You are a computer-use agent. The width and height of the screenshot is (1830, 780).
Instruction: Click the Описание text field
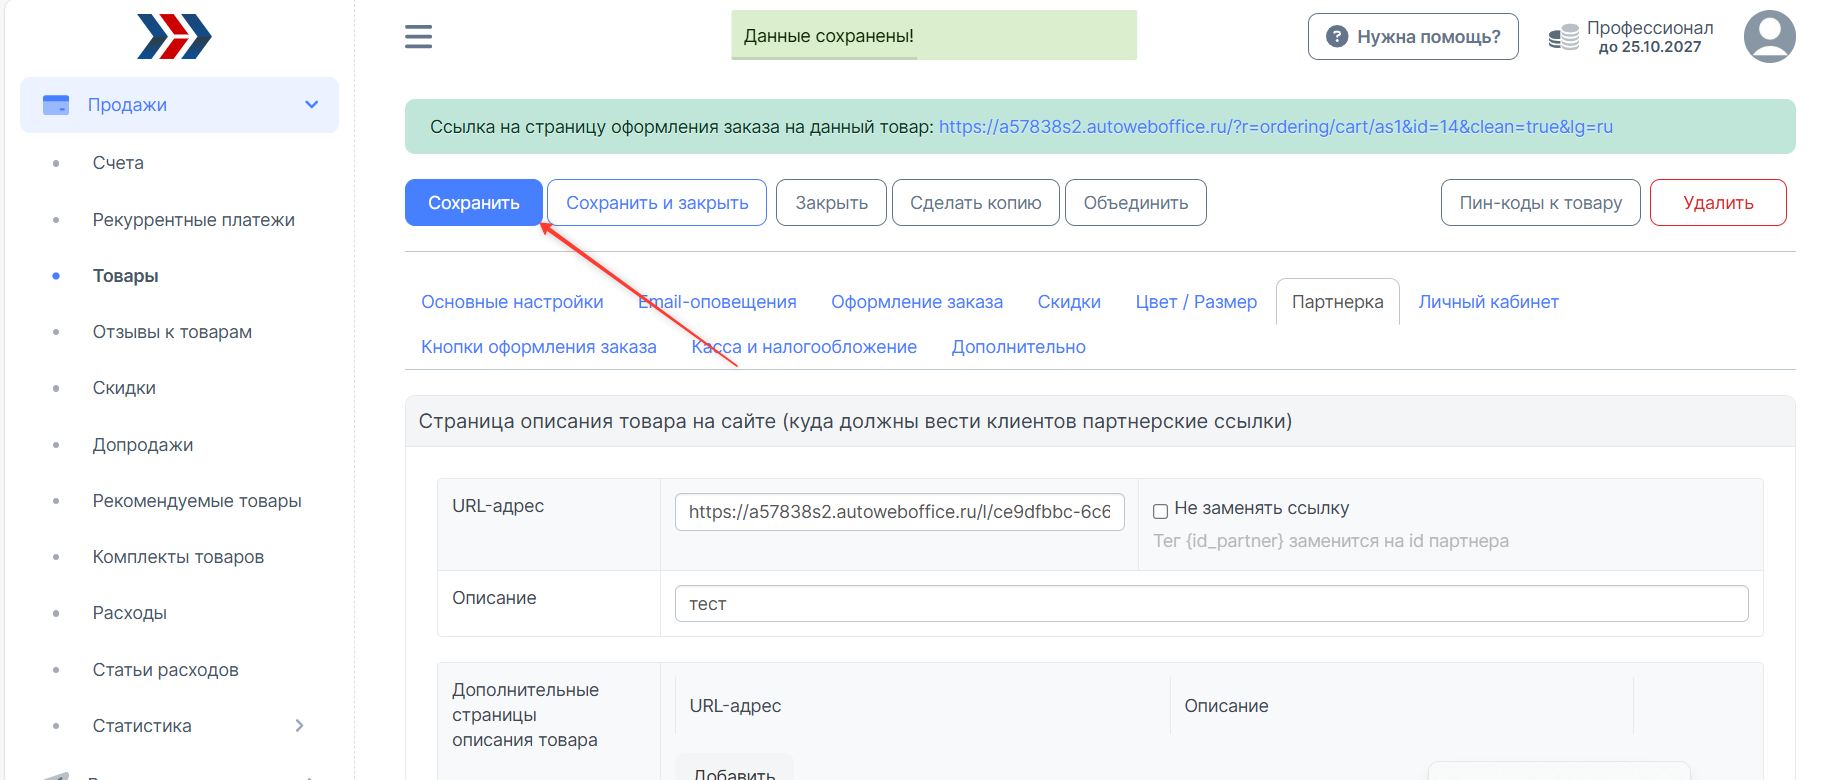pyautogui.click(x=1211, y=604)
